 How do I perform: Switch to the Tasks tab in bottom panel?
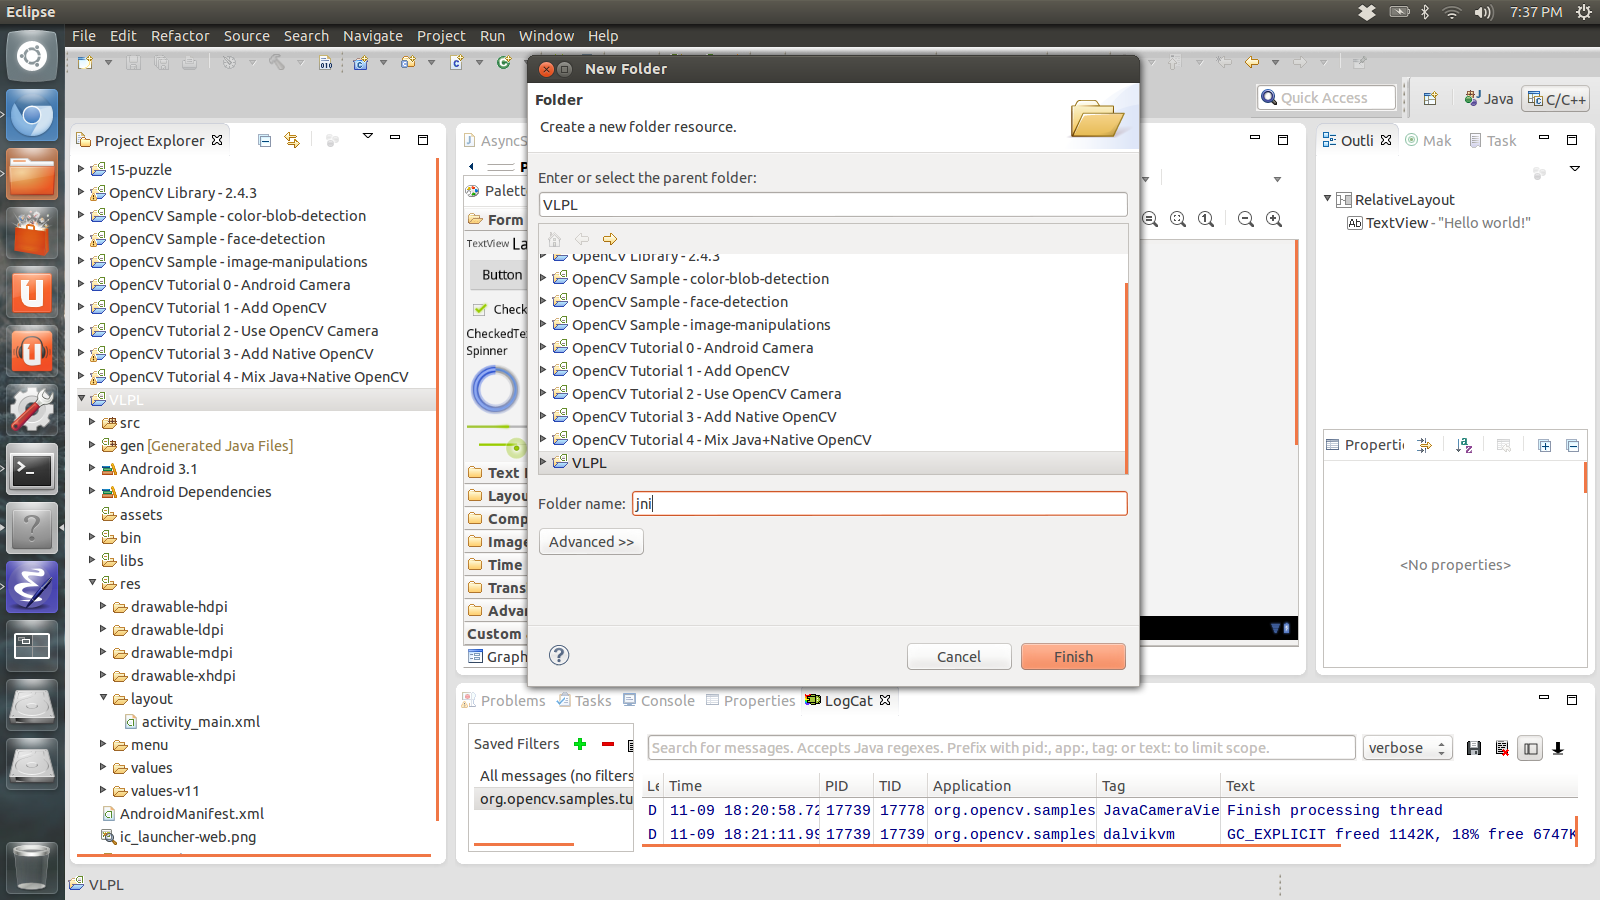[x=584, y=700]
